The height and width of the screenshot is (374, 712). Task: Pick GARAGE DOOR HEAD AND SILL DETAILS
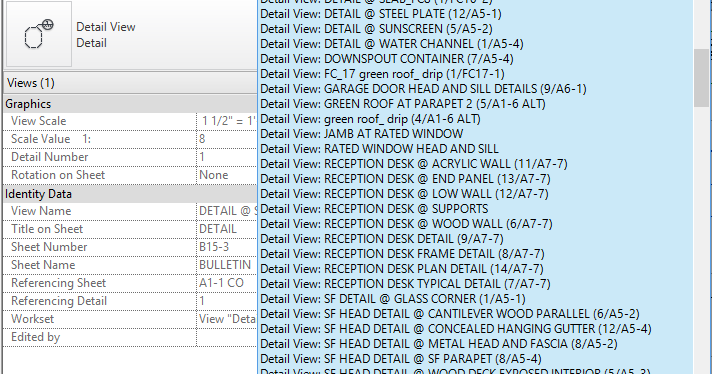[x=423, y=89]
